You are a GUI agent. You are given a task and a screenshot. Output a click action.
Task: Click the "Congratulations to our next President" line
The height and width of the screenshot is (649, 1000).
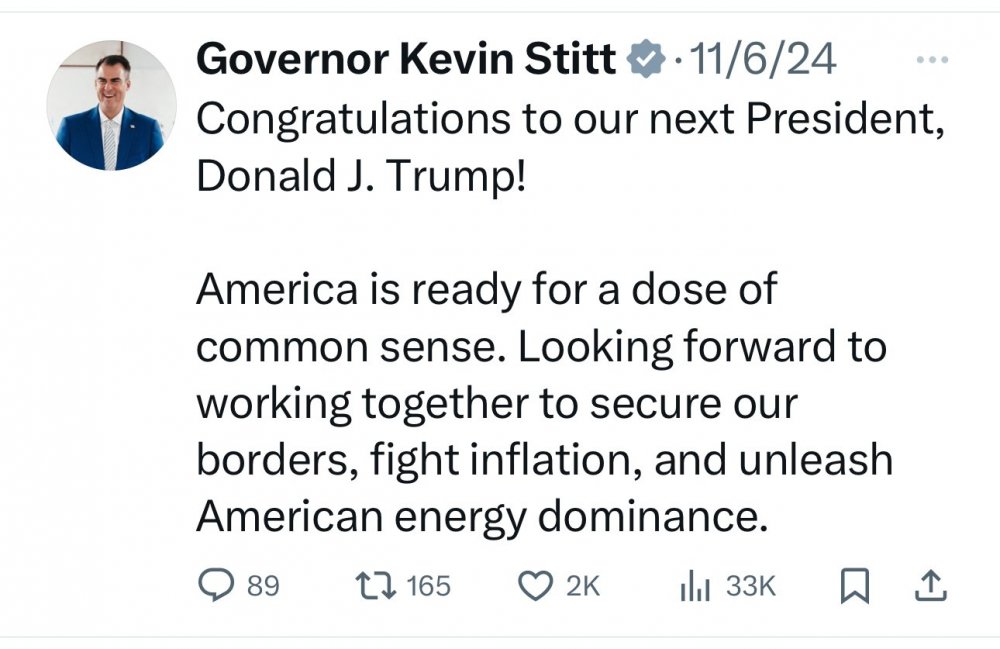pyautogui.click(x=569, y=120)
